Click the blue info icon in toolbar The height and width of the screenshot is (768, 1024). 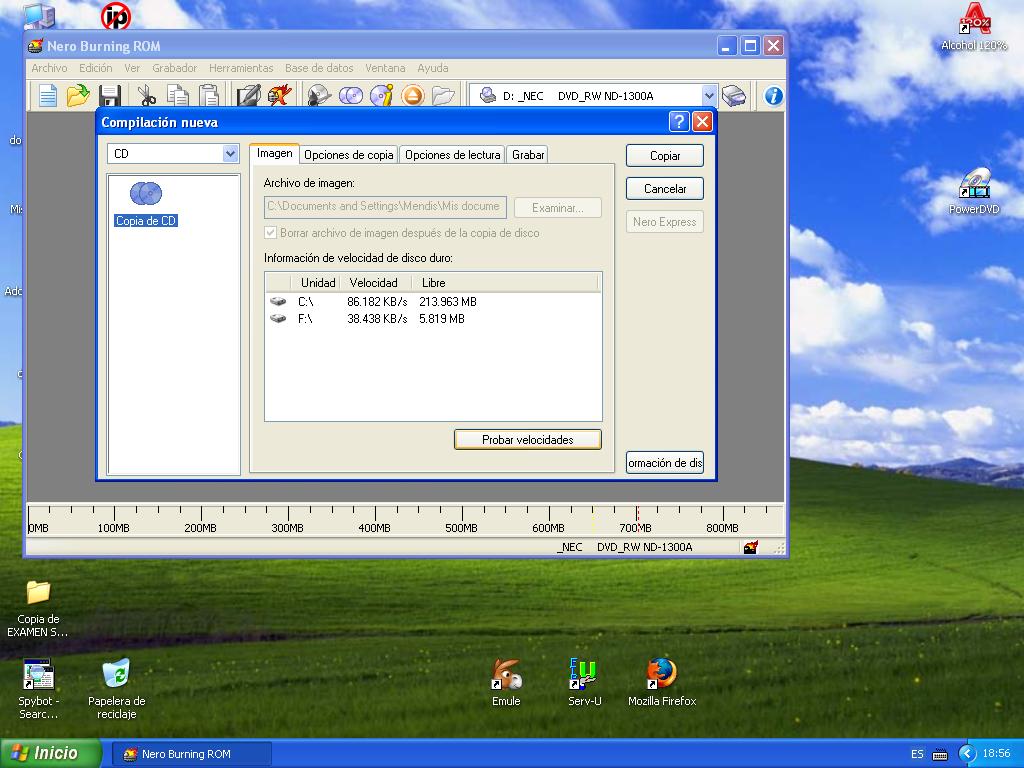tap(773, 96)
